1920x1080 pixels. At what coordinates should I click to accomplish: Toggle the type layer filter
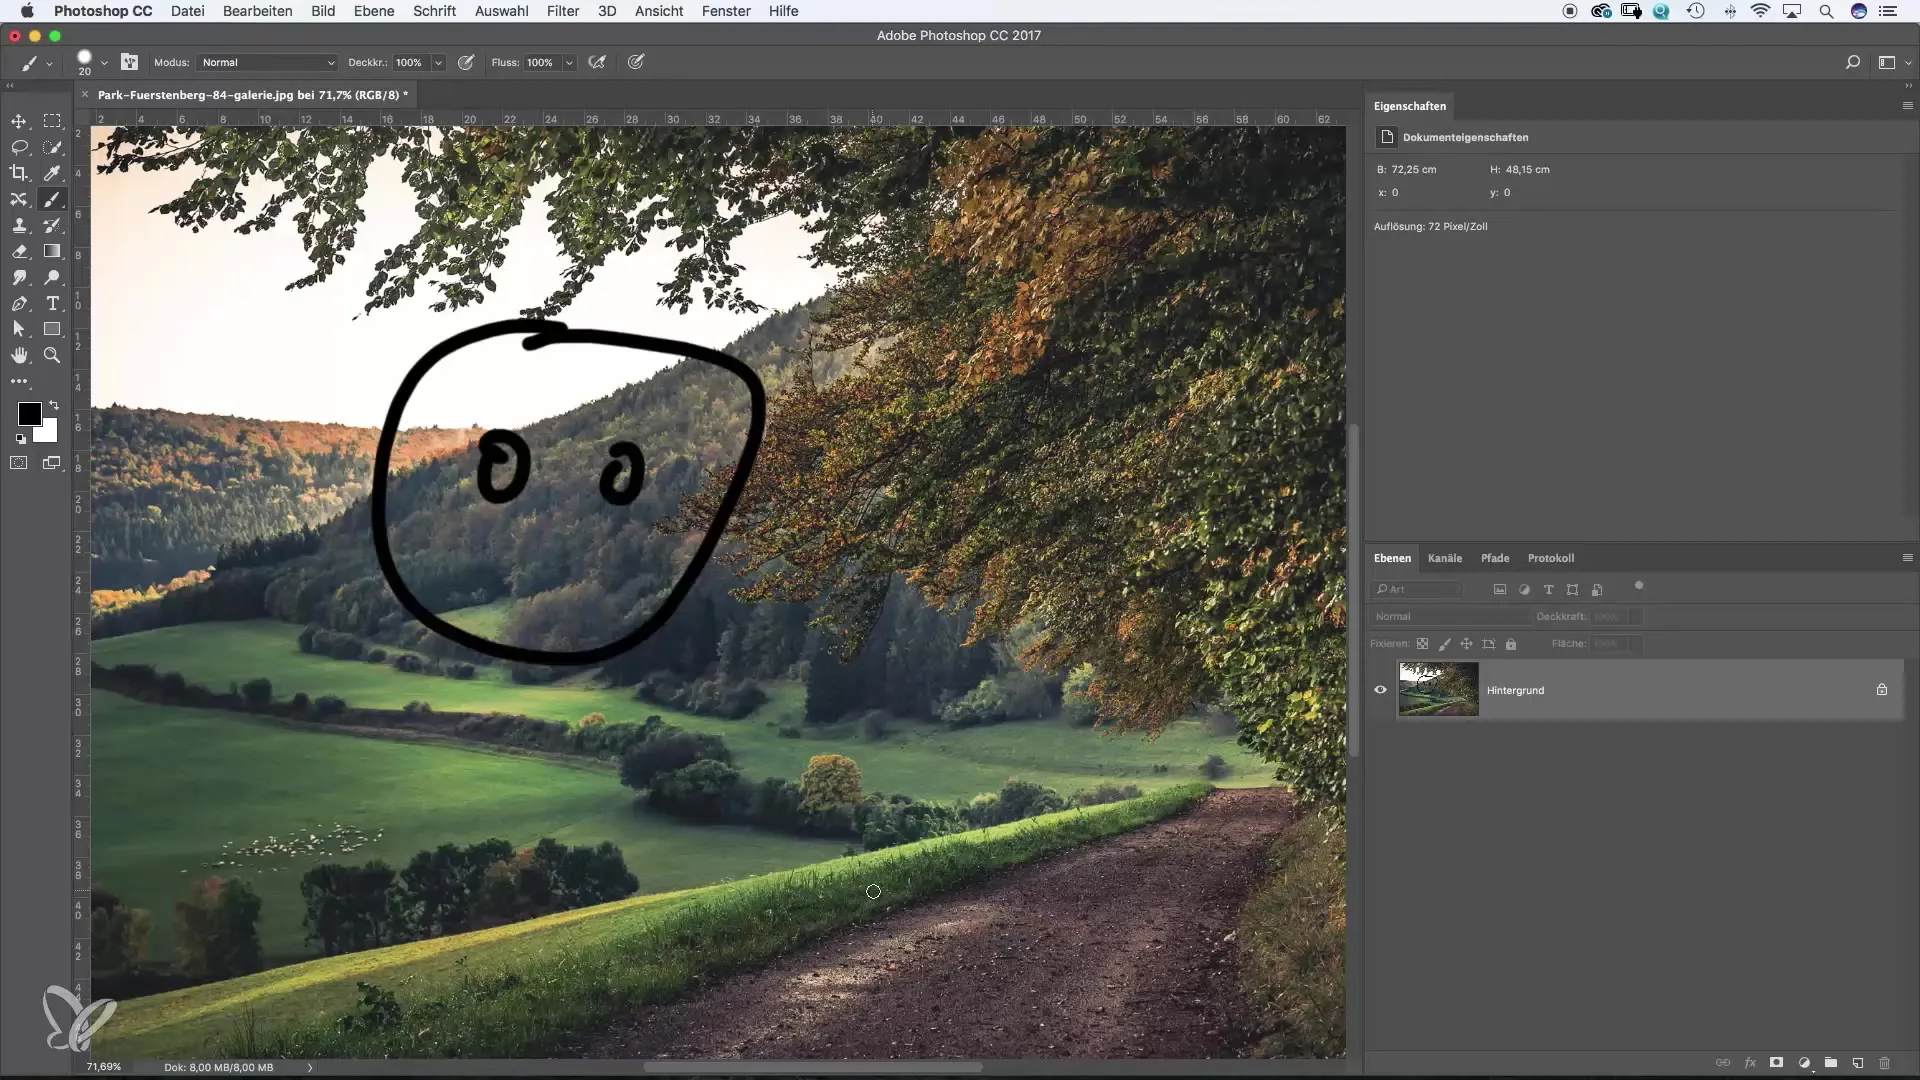click(1548, 590)
